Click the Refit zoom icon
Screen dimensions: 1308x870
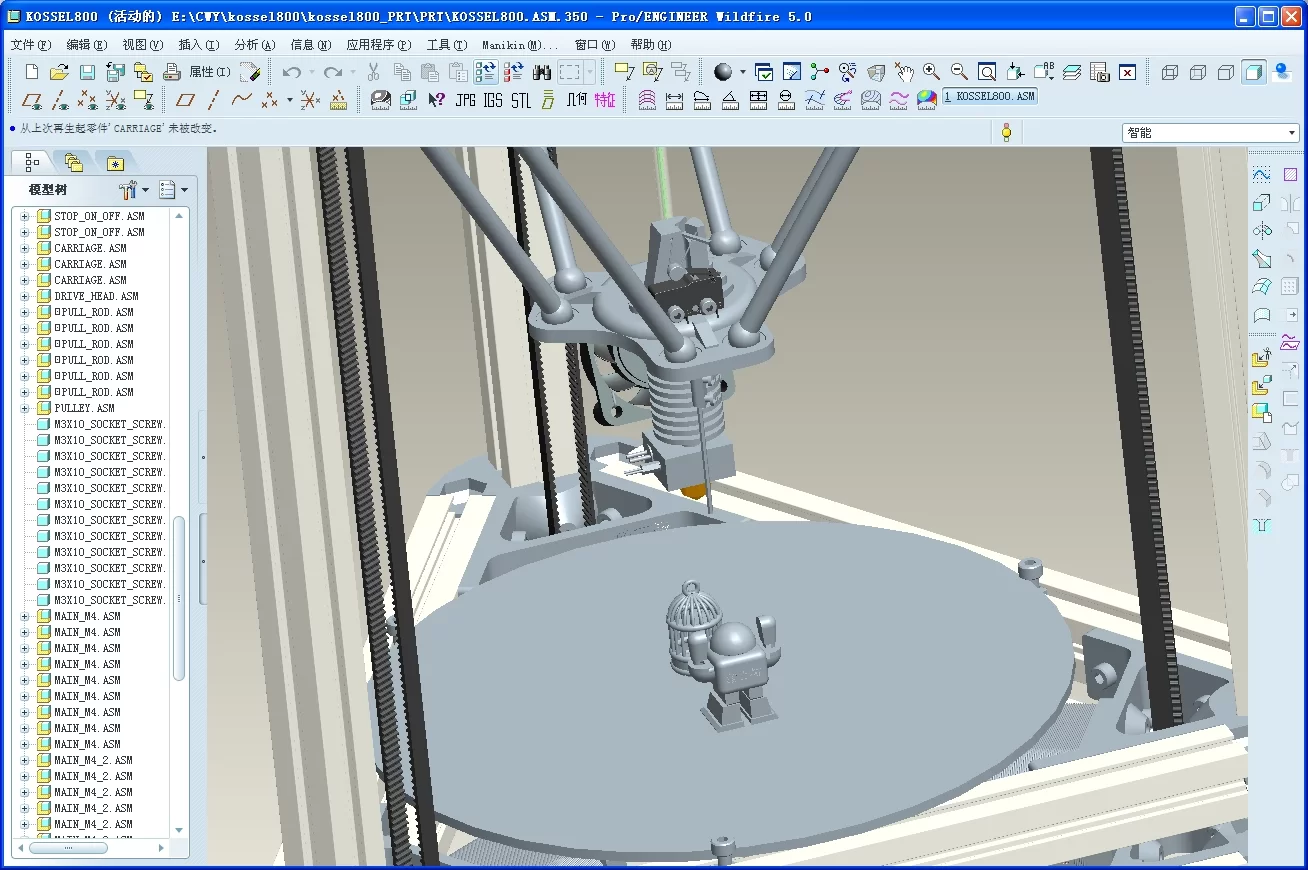point(987,72)
